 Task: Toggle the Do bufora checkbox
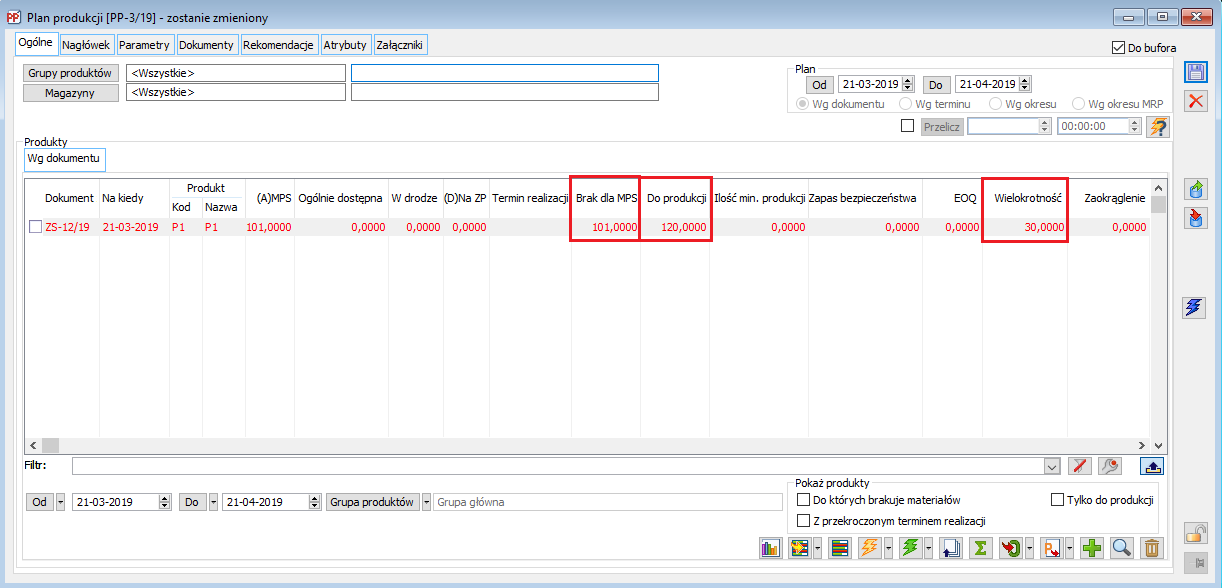point(1118,47)
